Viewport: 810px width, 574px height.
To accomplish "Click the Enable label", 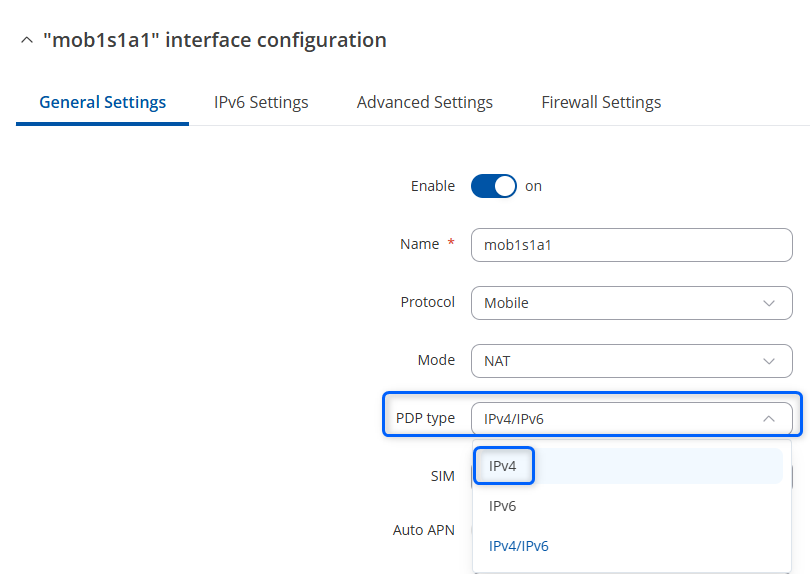I will tap(433, 186).
